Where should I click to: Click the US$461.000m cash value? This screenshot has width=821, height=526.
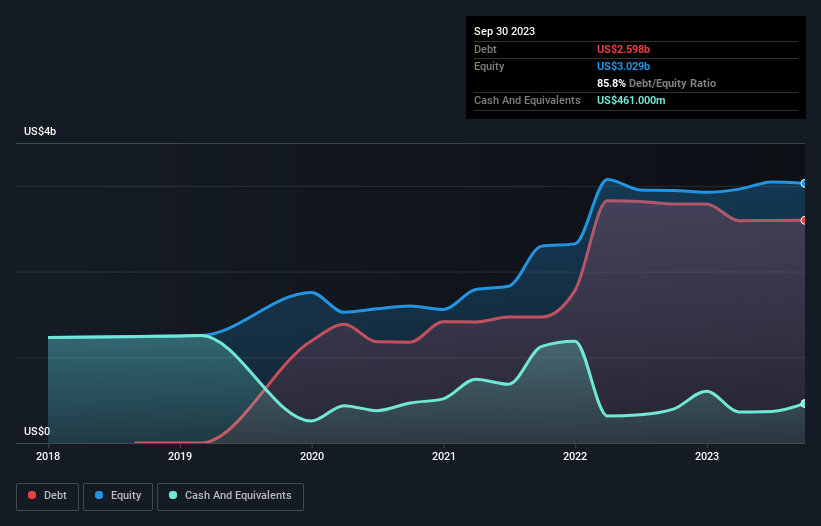[x=631, y=100]
